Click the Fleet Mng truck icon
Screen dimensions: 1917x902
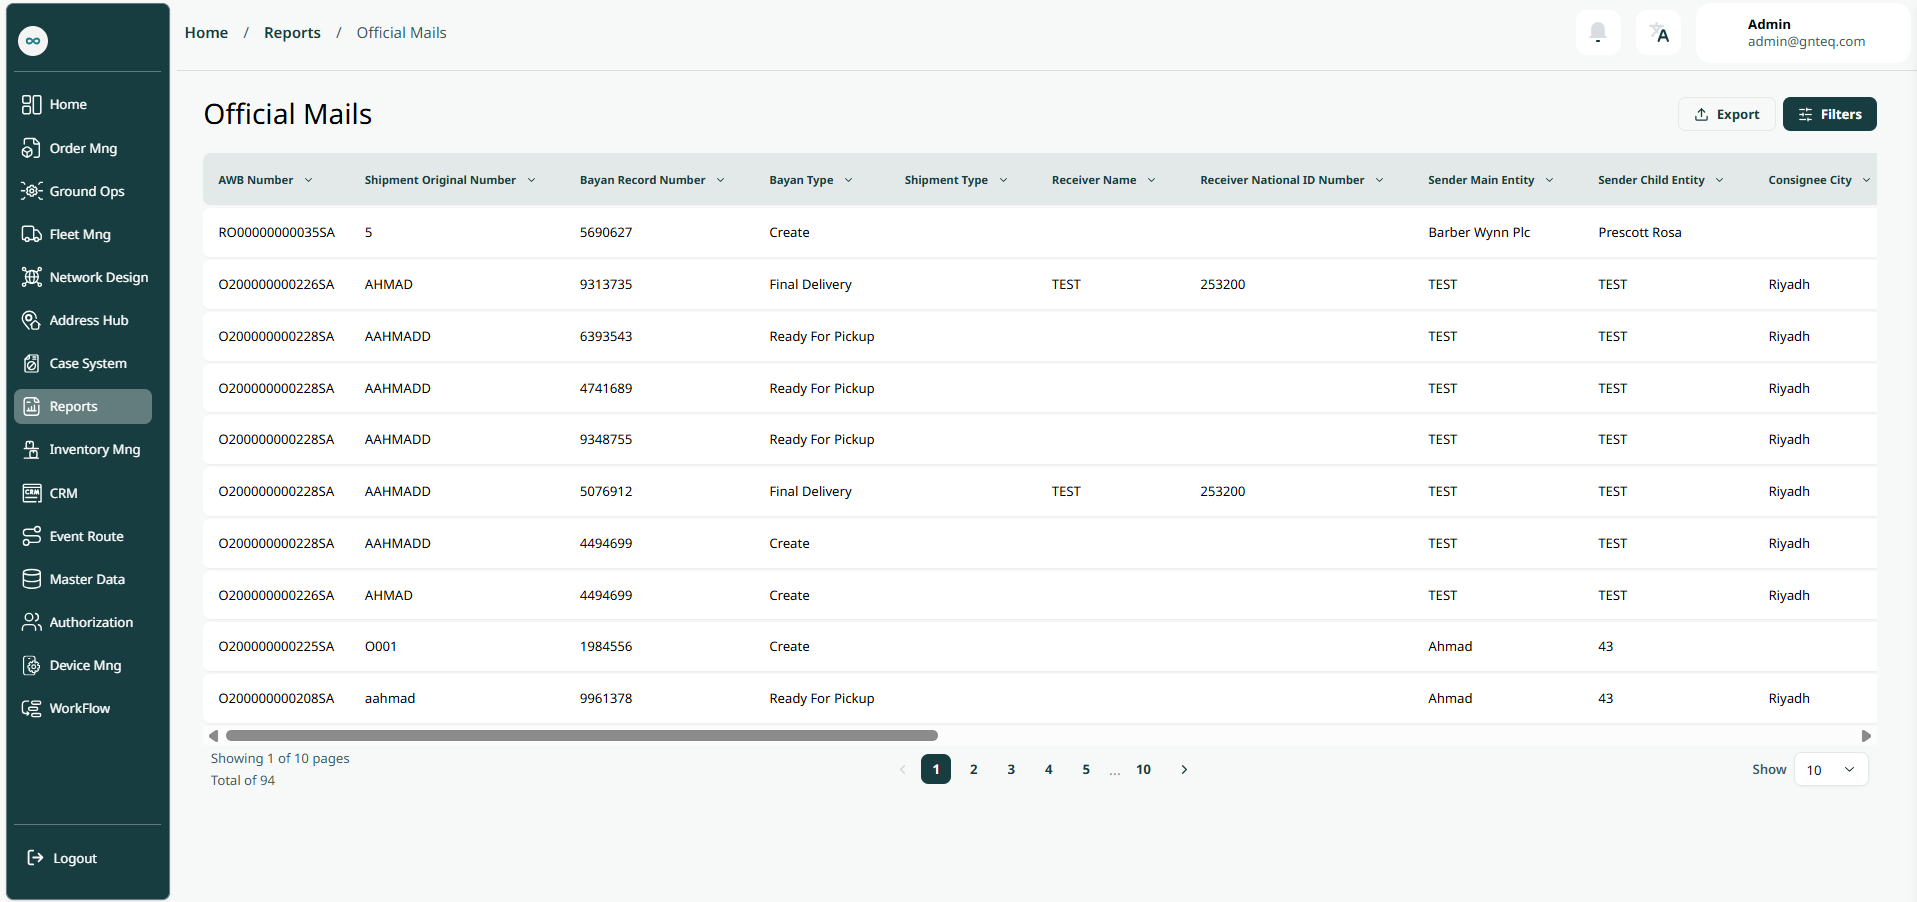[32, 234]
